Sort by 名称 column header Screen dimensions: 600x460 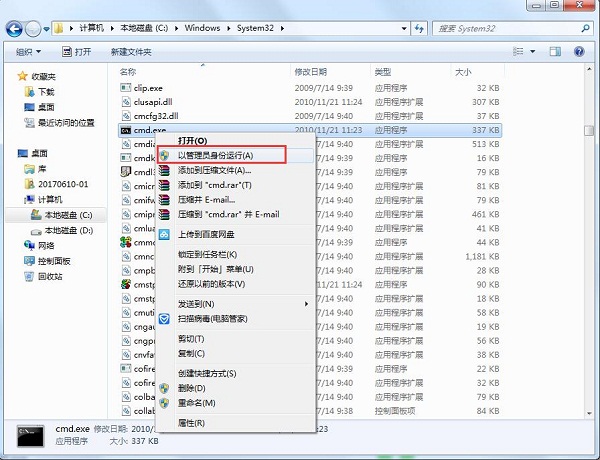click(128, 72)
